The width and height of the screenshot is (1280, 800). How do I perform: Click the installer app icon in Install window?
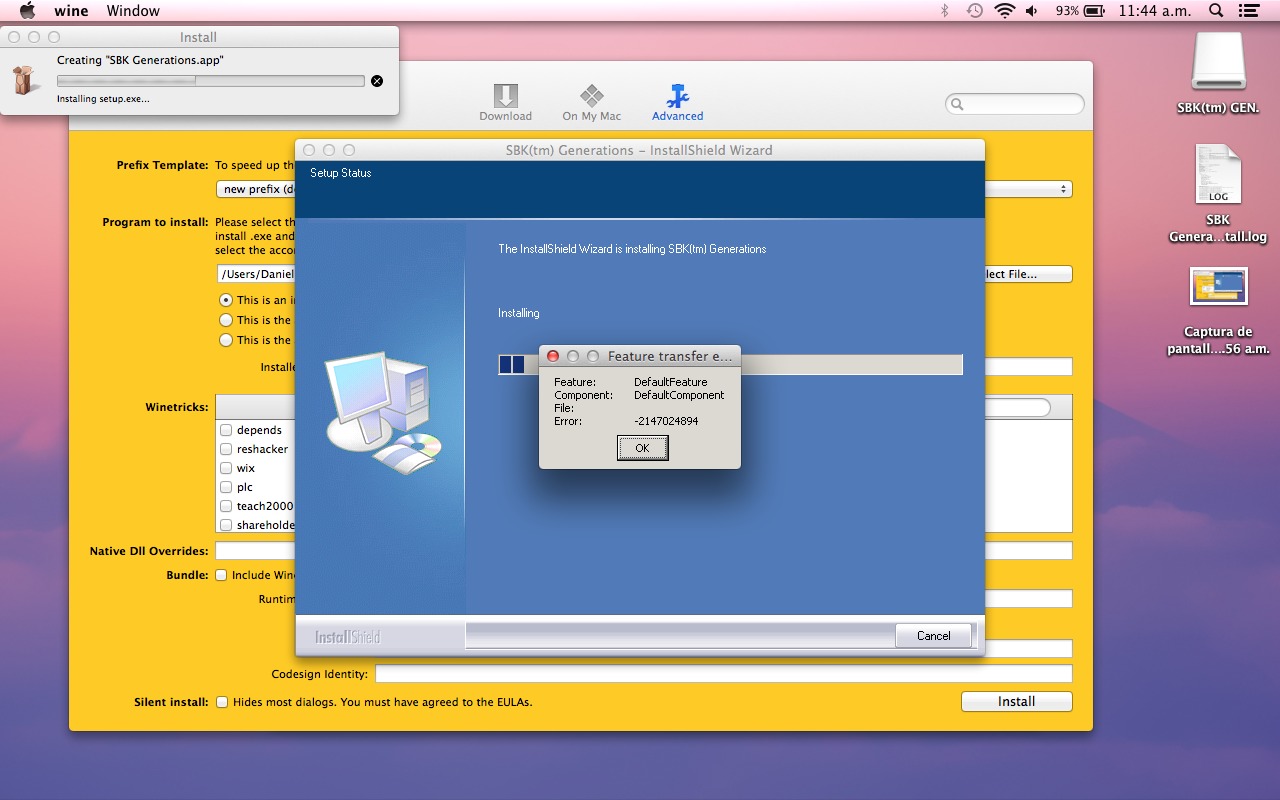pos(25,79)
